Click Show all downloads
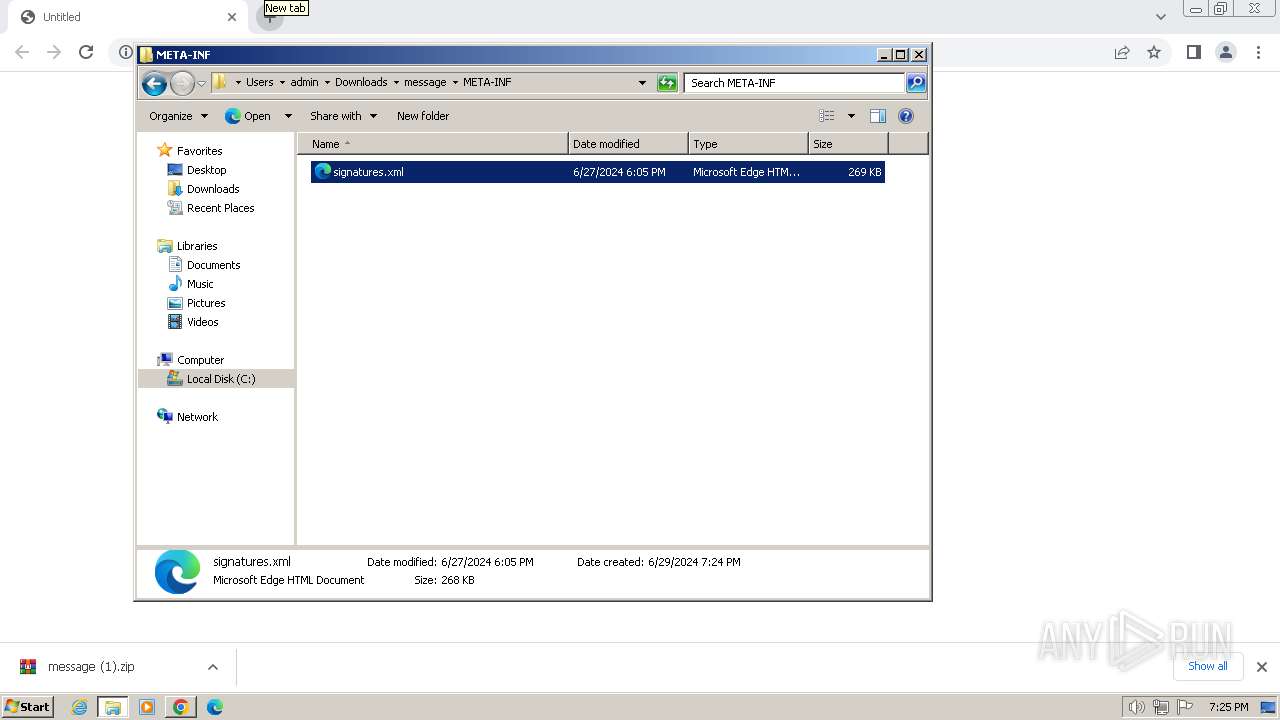 pos(1207,666)
